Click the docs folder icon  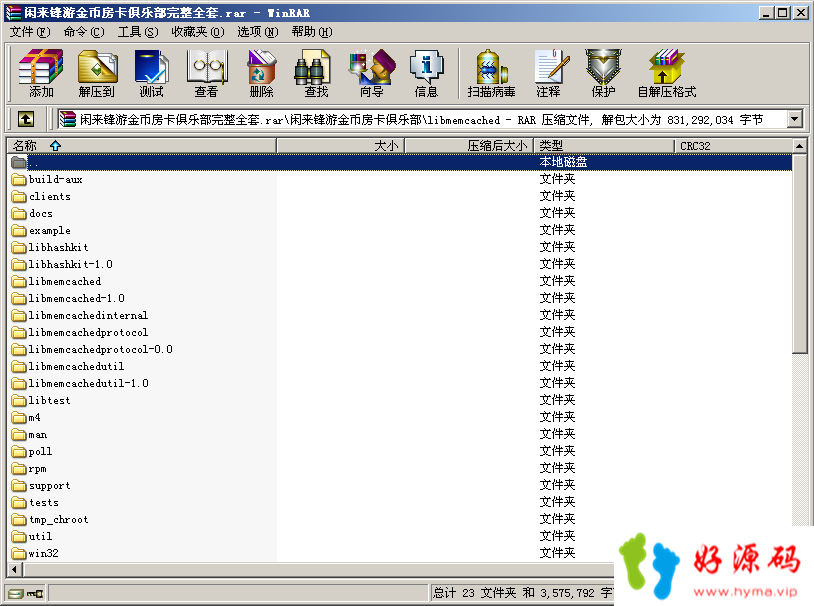click(x=19, y=213)
